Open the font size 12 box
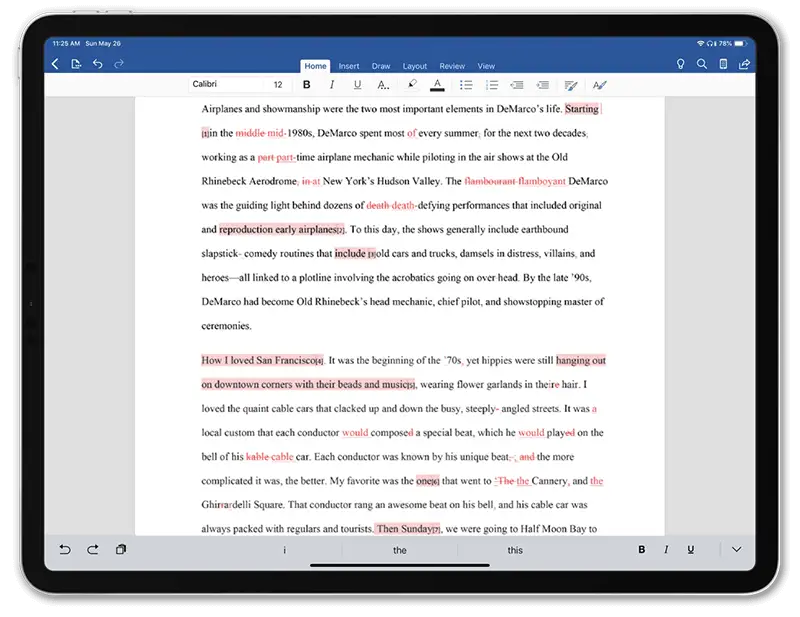800x617 pixels. tap(277, 85)
